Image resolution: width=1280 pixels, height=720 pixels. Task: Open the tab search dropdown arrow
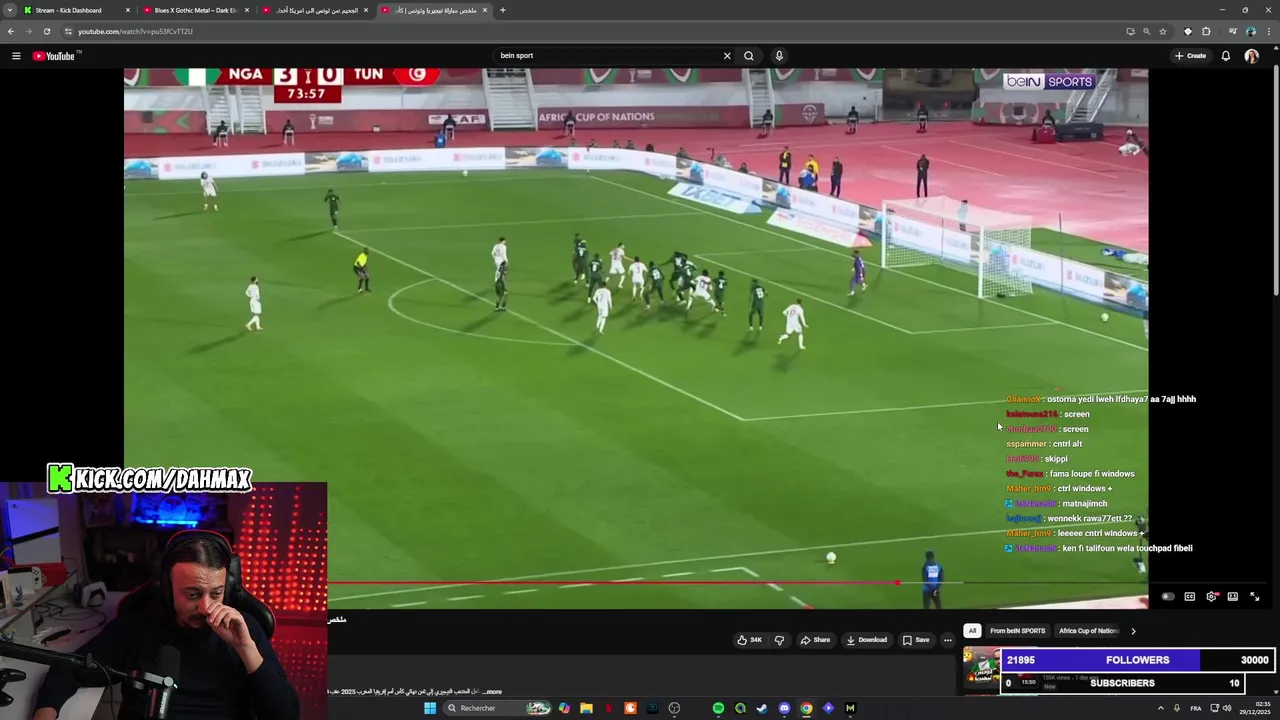tap(9, 10)
